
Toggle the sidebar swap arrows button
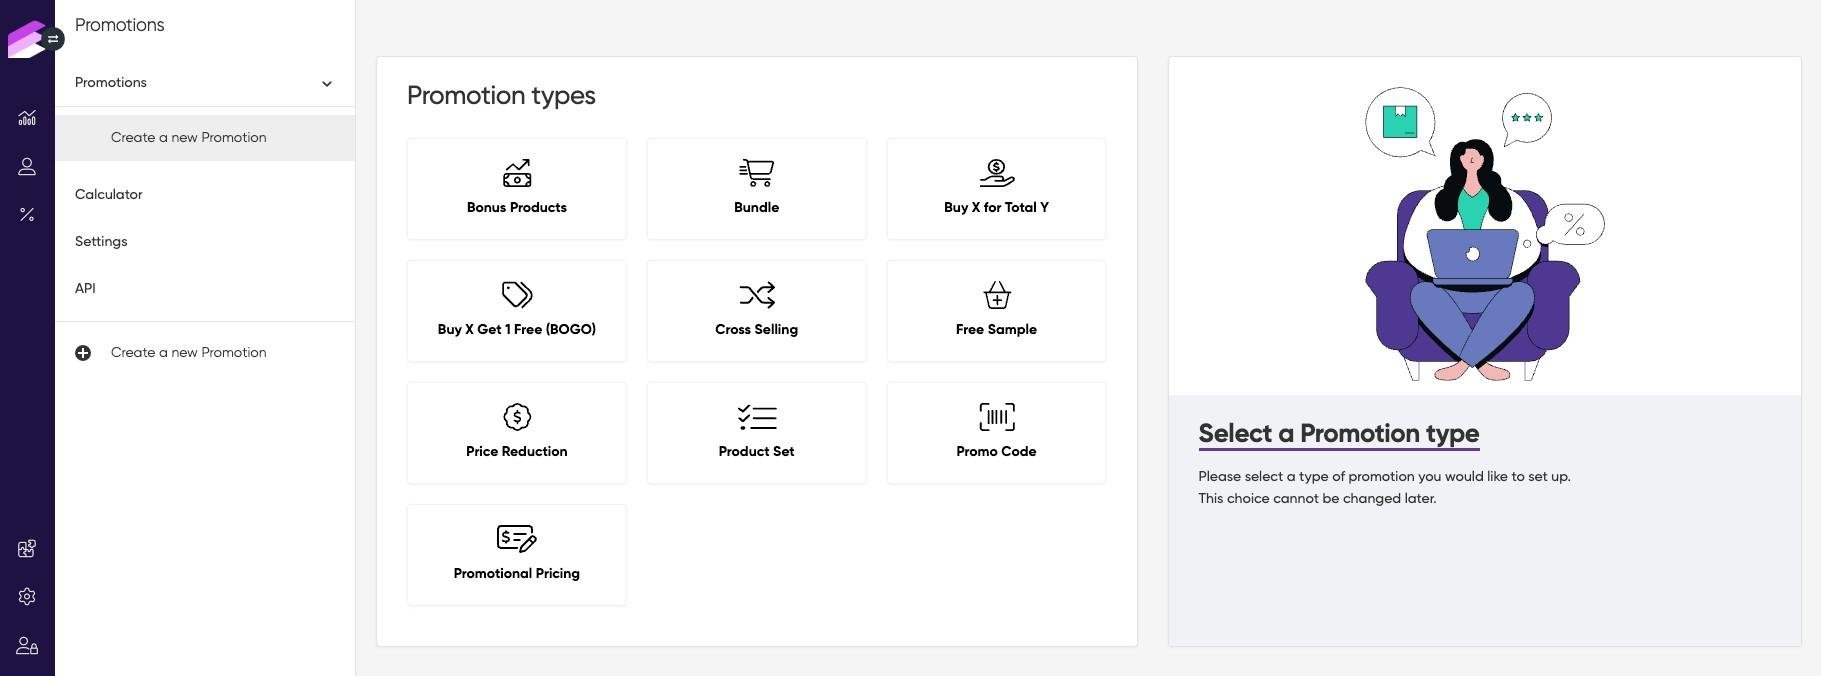click(53, 39)
